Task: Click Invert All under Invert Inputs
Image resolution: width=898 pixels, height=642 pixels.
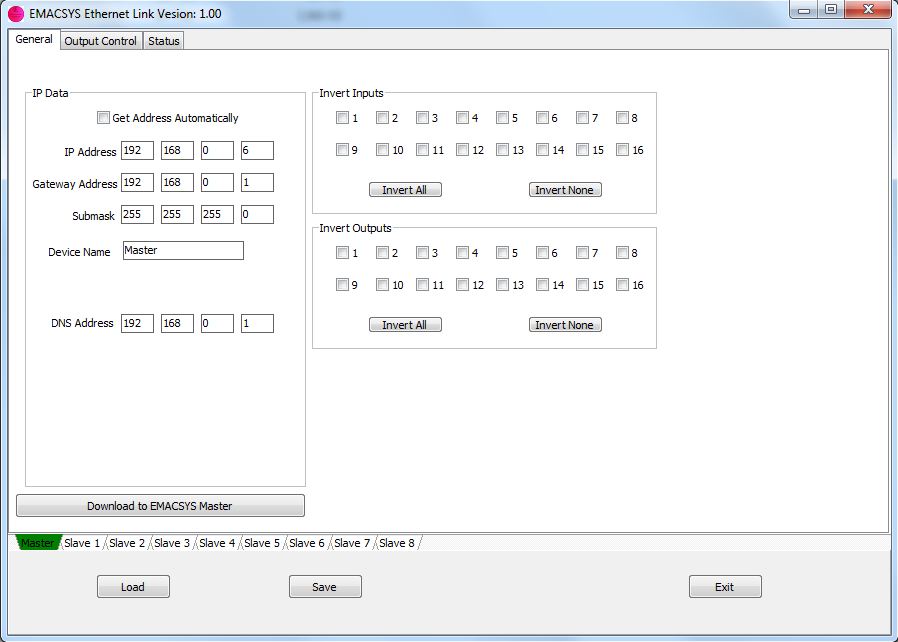Action: [x=405, y=190]
